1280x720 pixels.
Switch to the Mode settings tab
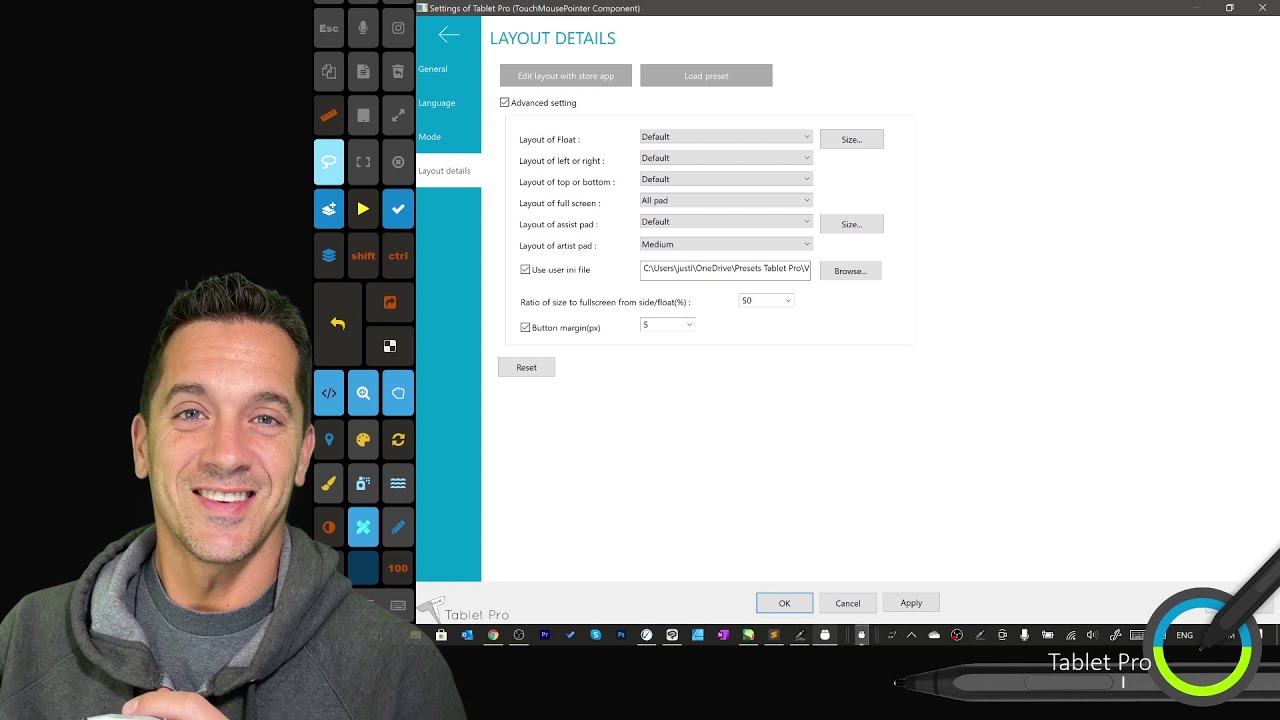pyautogui.click(x=448, y=137)
